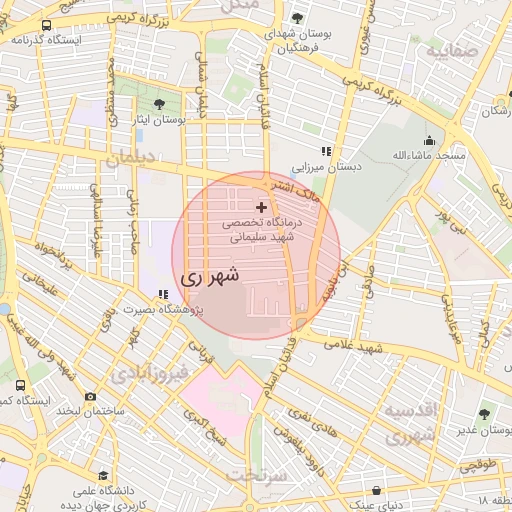The height and width of the screenshot is (512, 512).
Task: Click the graduation cap university icon
Action: click(103, 476)
